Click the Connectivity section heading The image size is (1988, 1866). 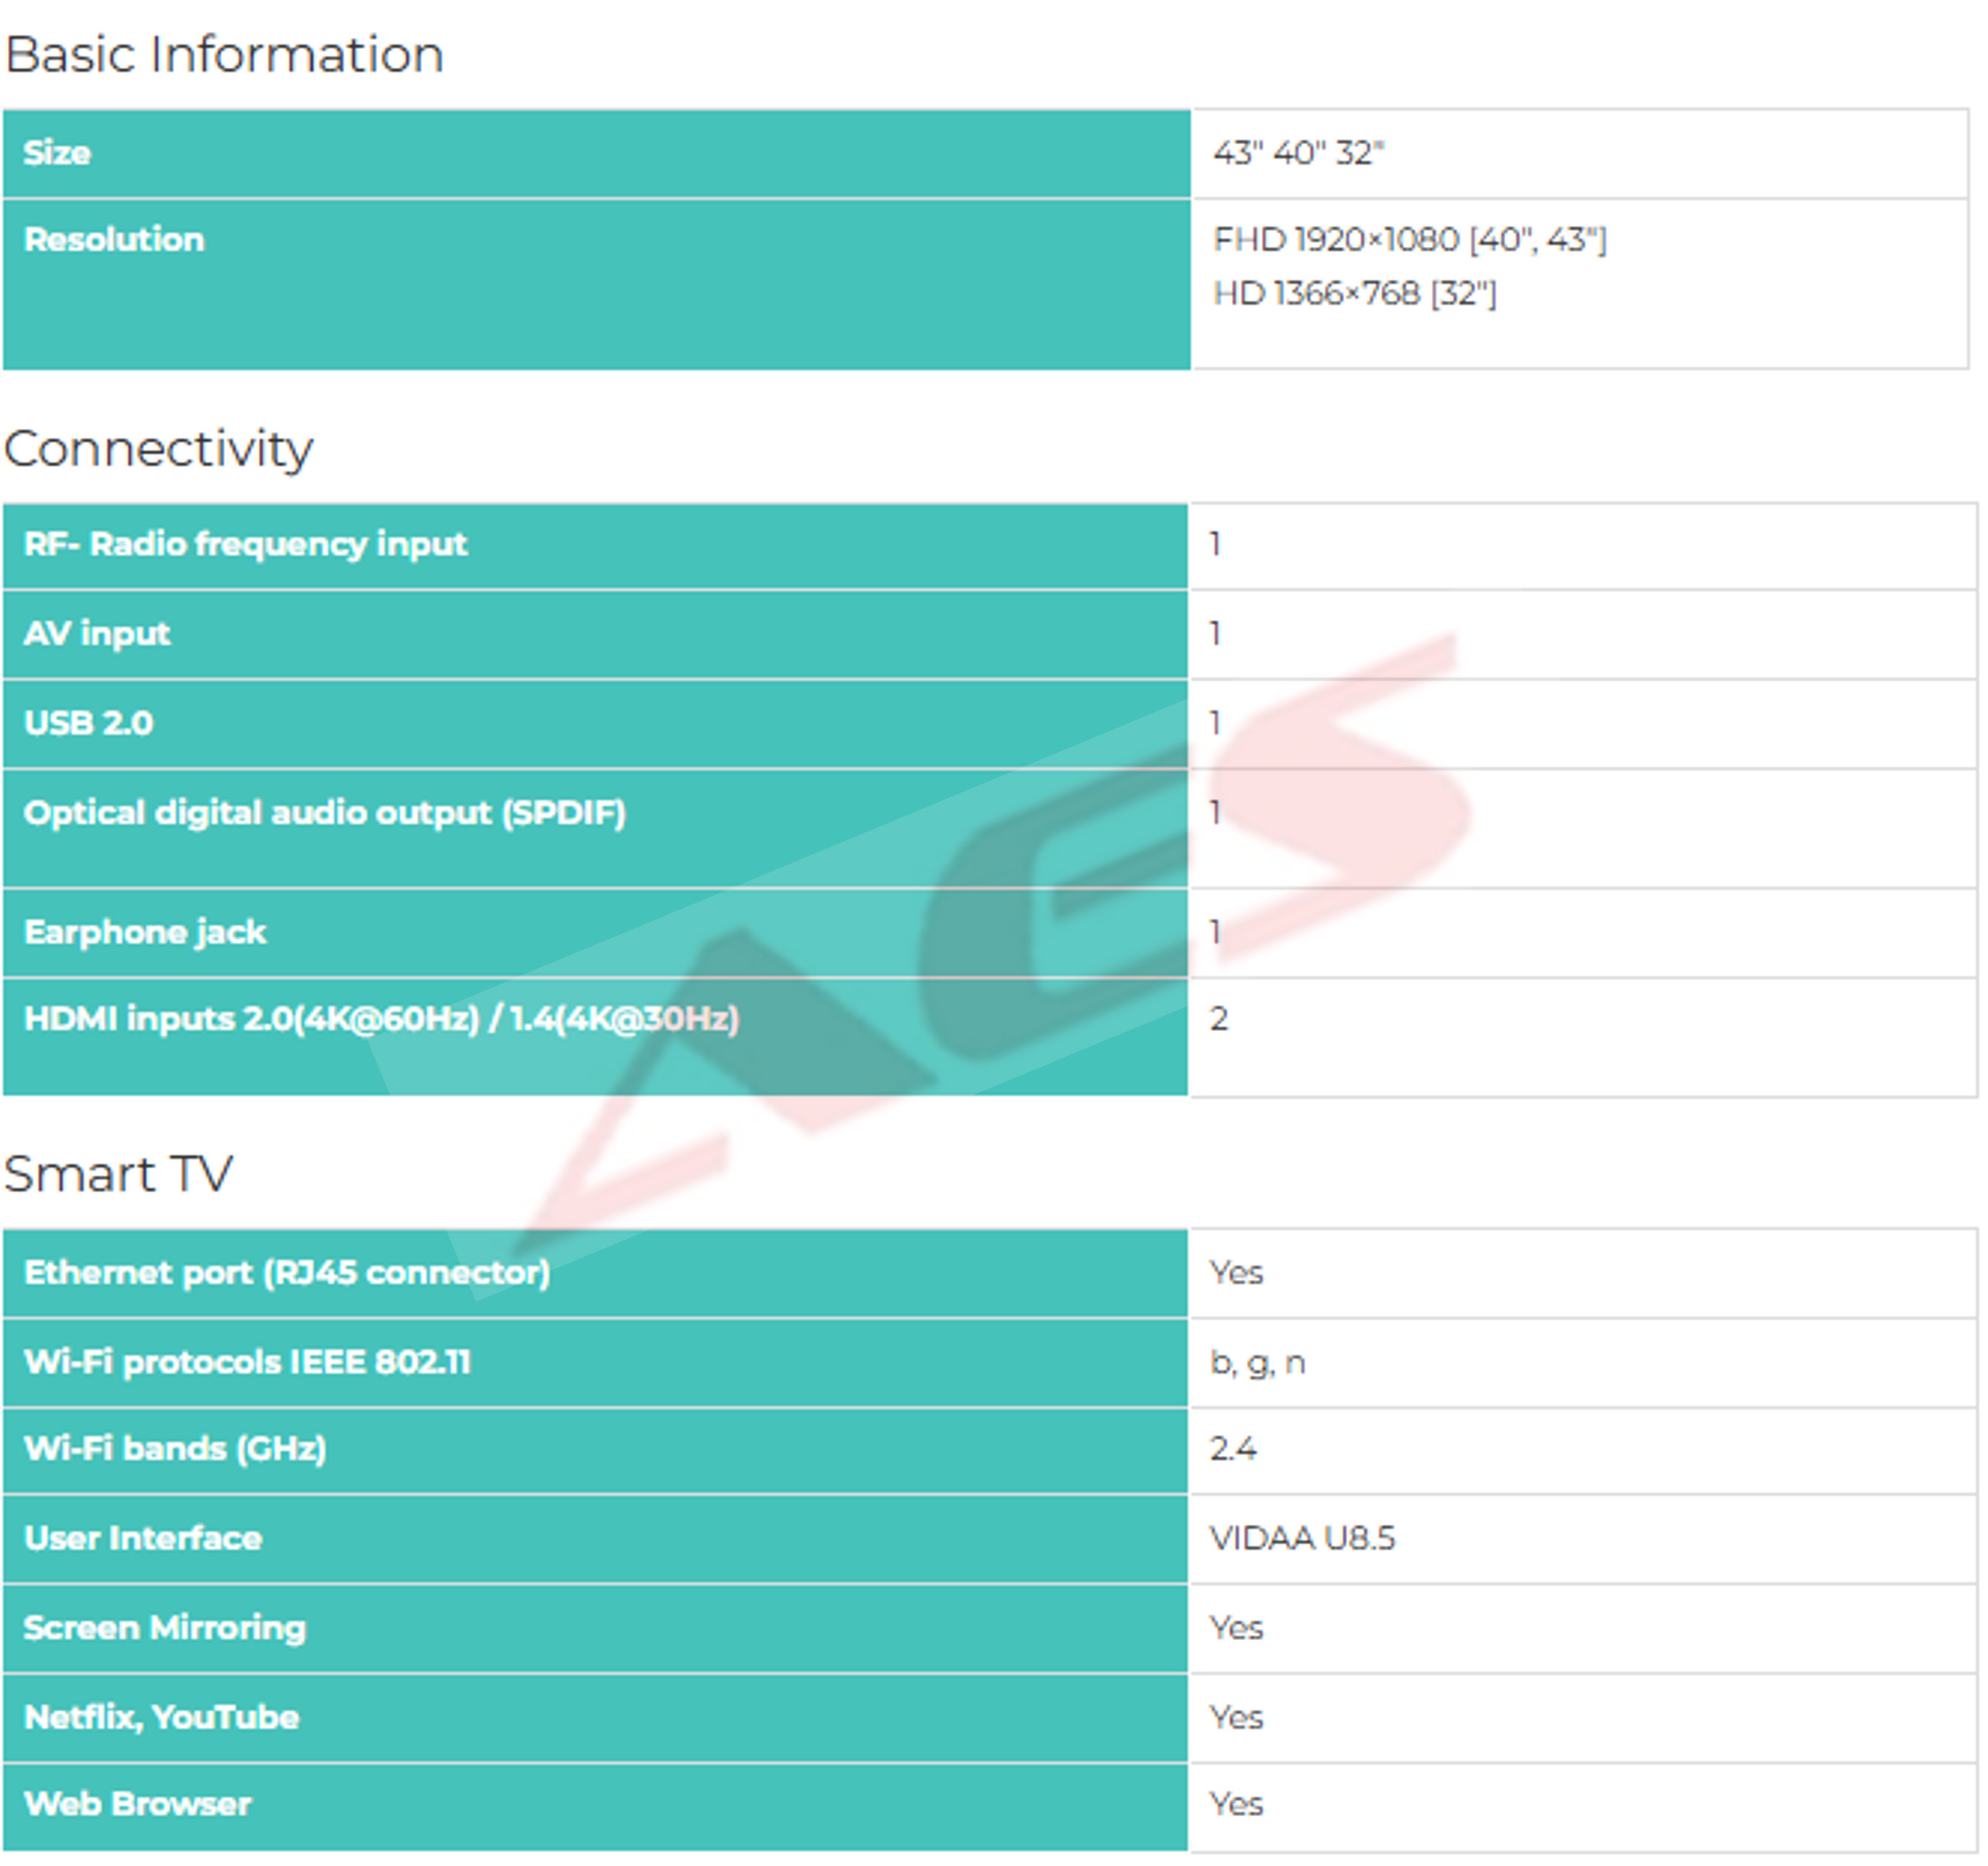click(x=158, y=449)
